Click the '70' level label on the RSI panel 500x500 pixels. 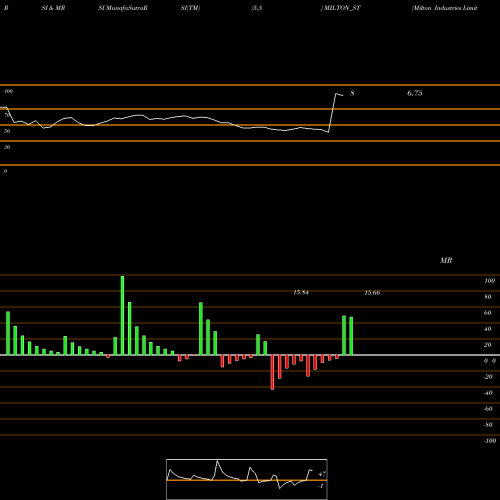point(7,115)
